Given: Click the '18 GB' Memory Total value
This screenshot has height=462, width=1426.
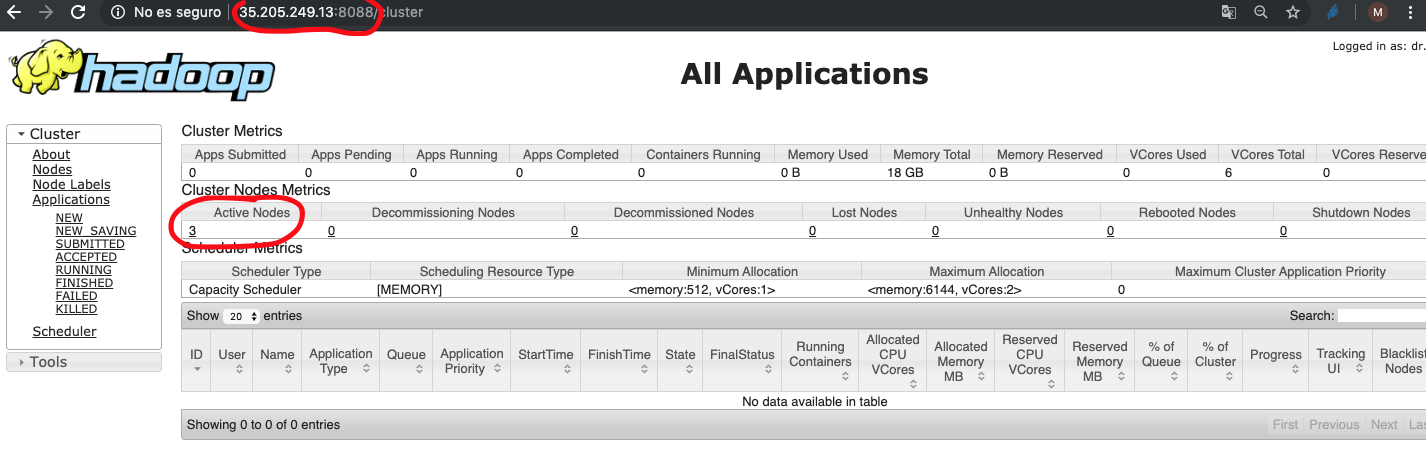Looking at the screenshot, I should pyautogui.click(x=906, y=173).
